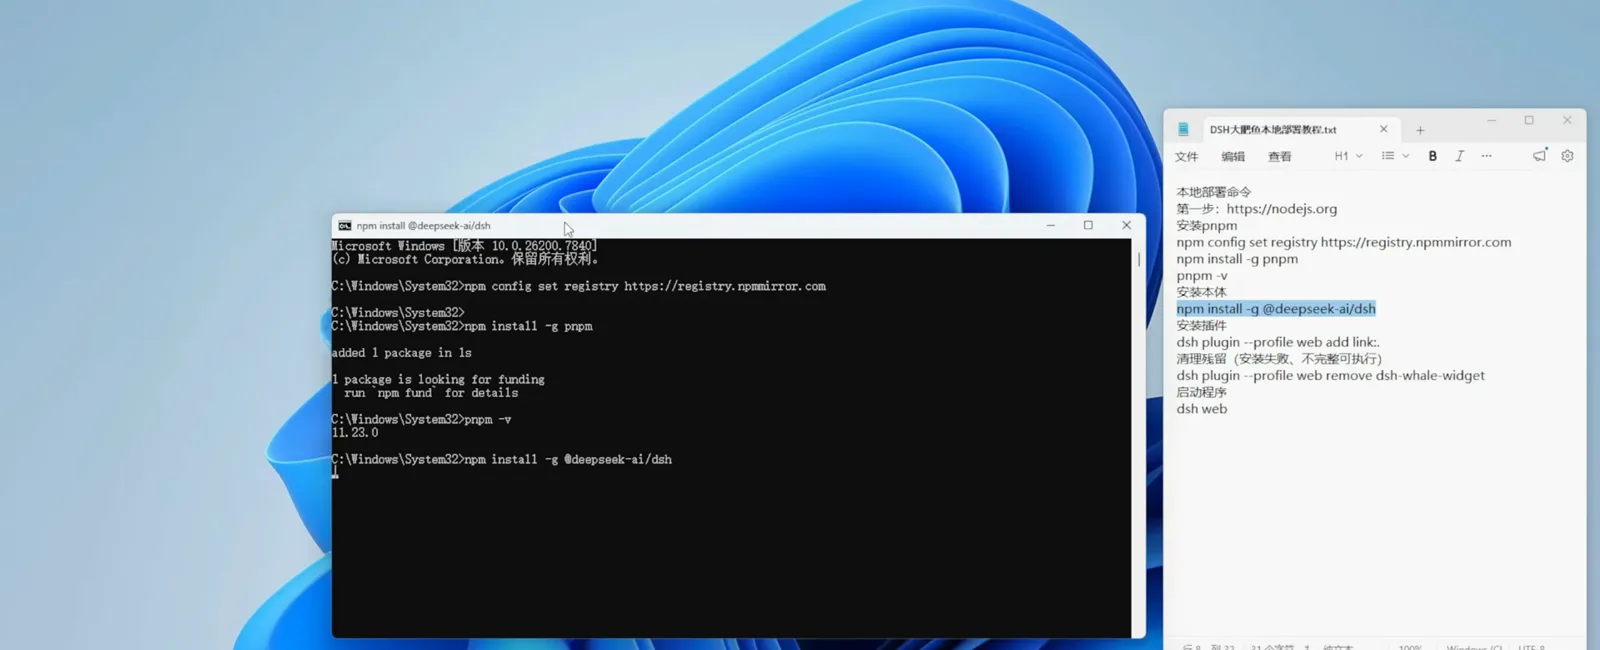Click the '安装pnpm' line in Notepad
The width and height of the screenshot is (1600, 650).
[x=1207, y=226]
